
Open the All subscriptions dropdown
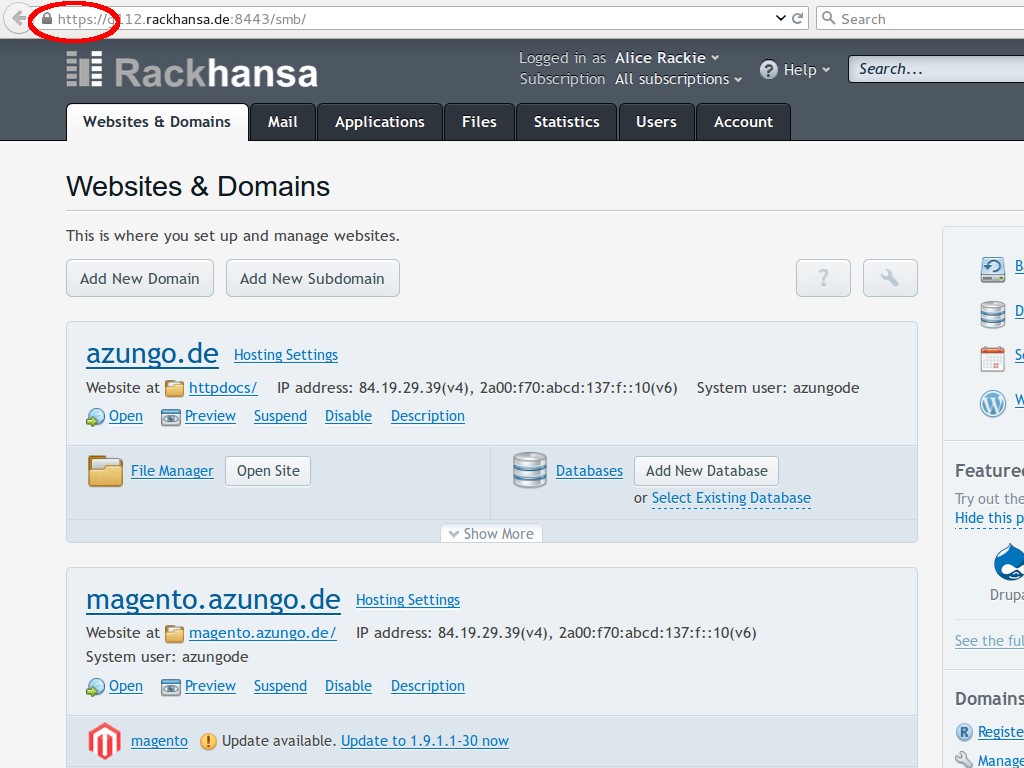coord(679,79)
